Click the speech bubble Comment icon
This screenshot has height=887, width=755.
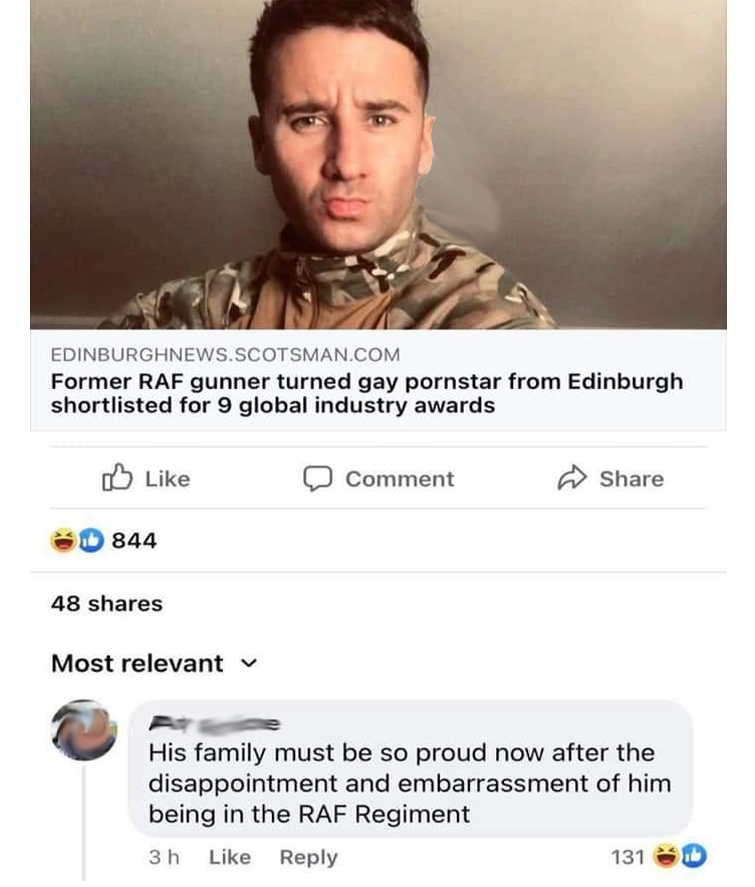point(318,478)
